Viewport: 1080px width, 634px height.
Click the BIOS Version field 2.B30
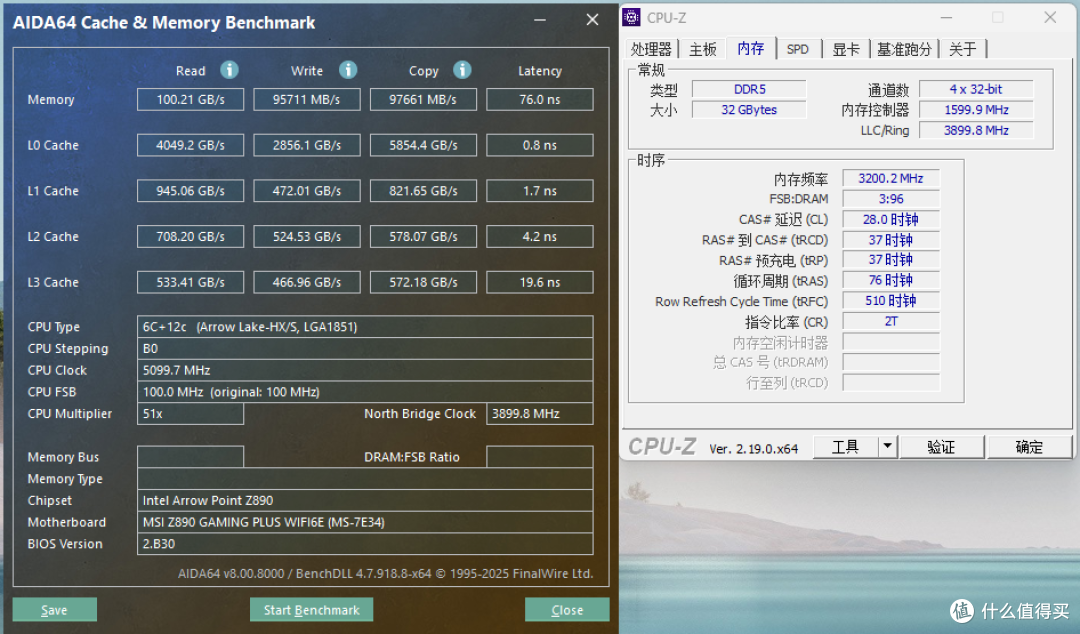(365, 544)
